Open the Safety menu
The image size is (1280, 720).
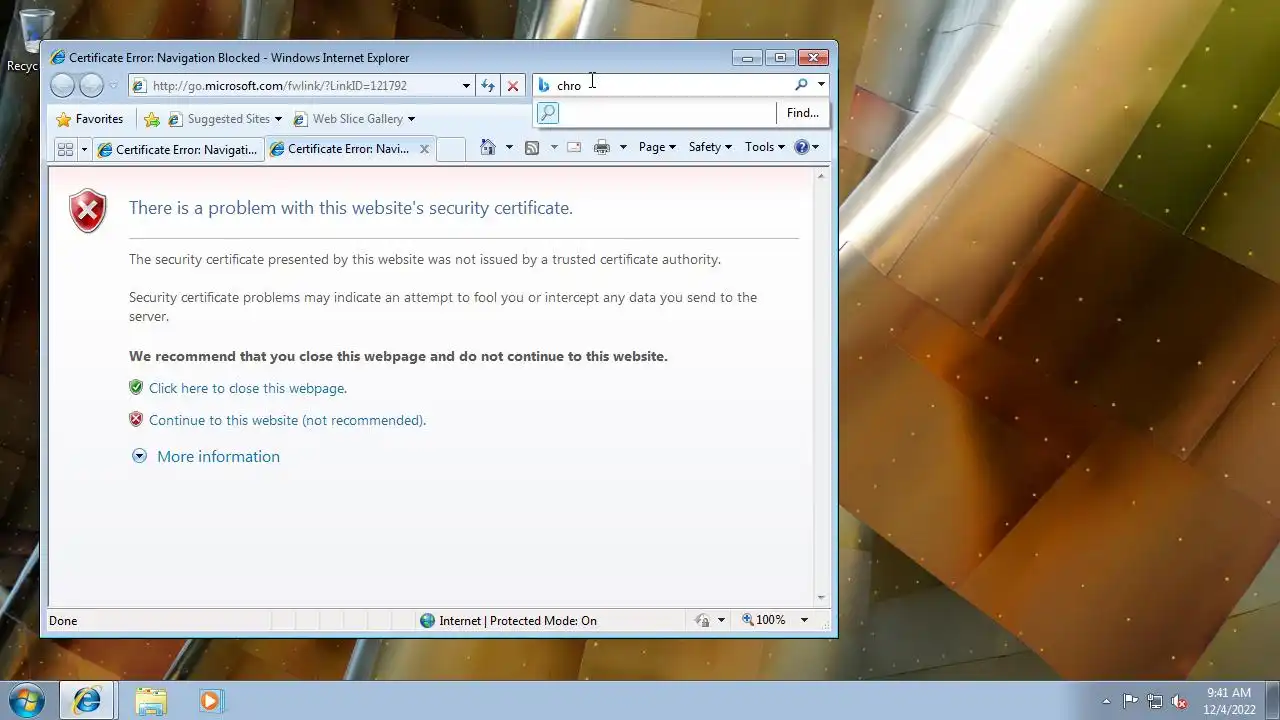click(710, 147)
